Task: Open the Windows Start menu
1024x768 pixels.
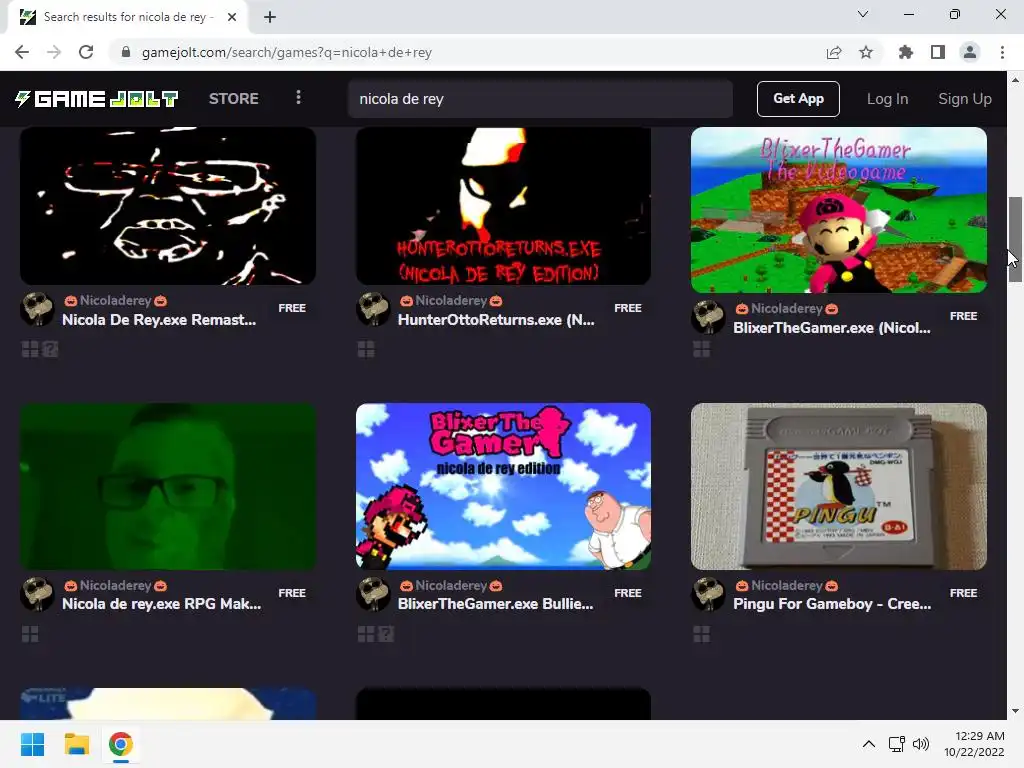Action: click(x=32, y=744)
